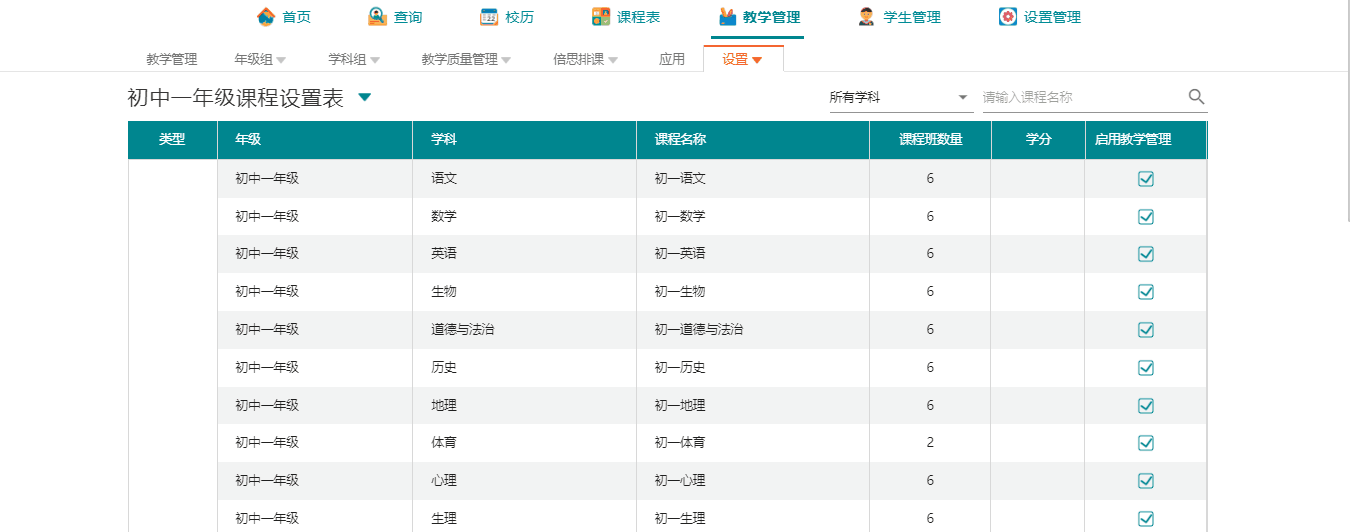Open the 所有学科 subject dropdown
The image size is (1350, 532).
(x=900, y=97)
